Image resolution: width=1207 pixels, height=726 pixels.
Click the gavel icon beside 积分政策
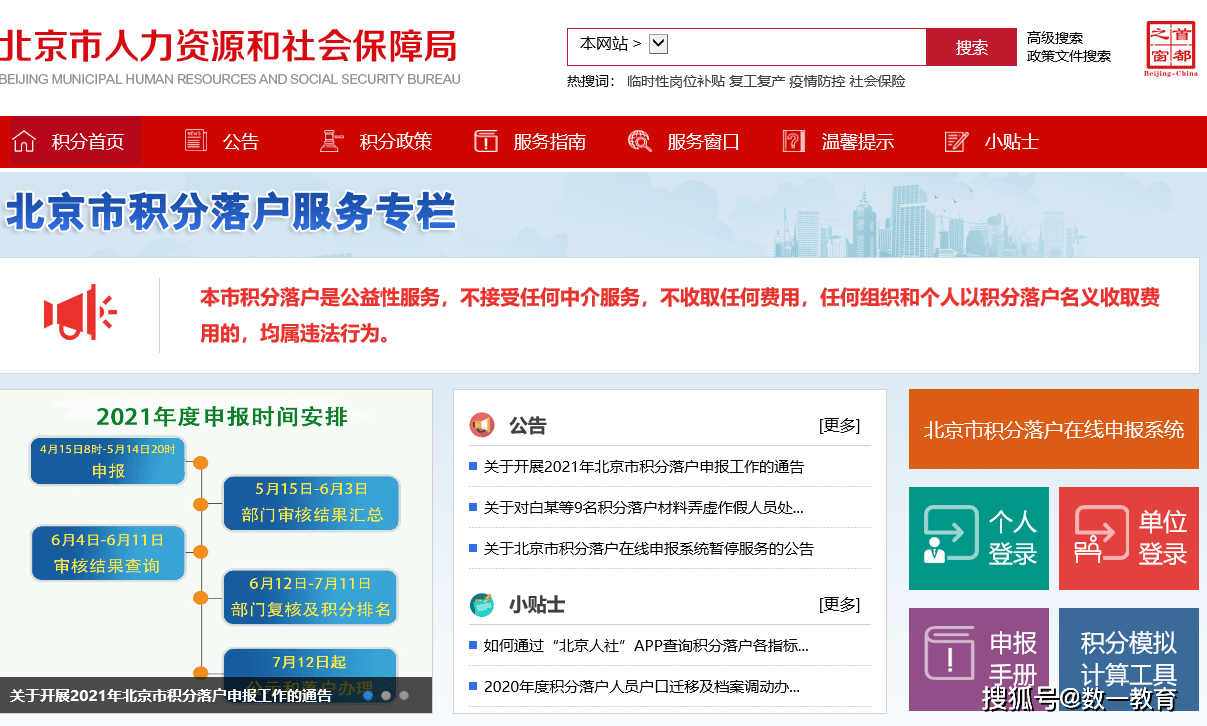331,141
